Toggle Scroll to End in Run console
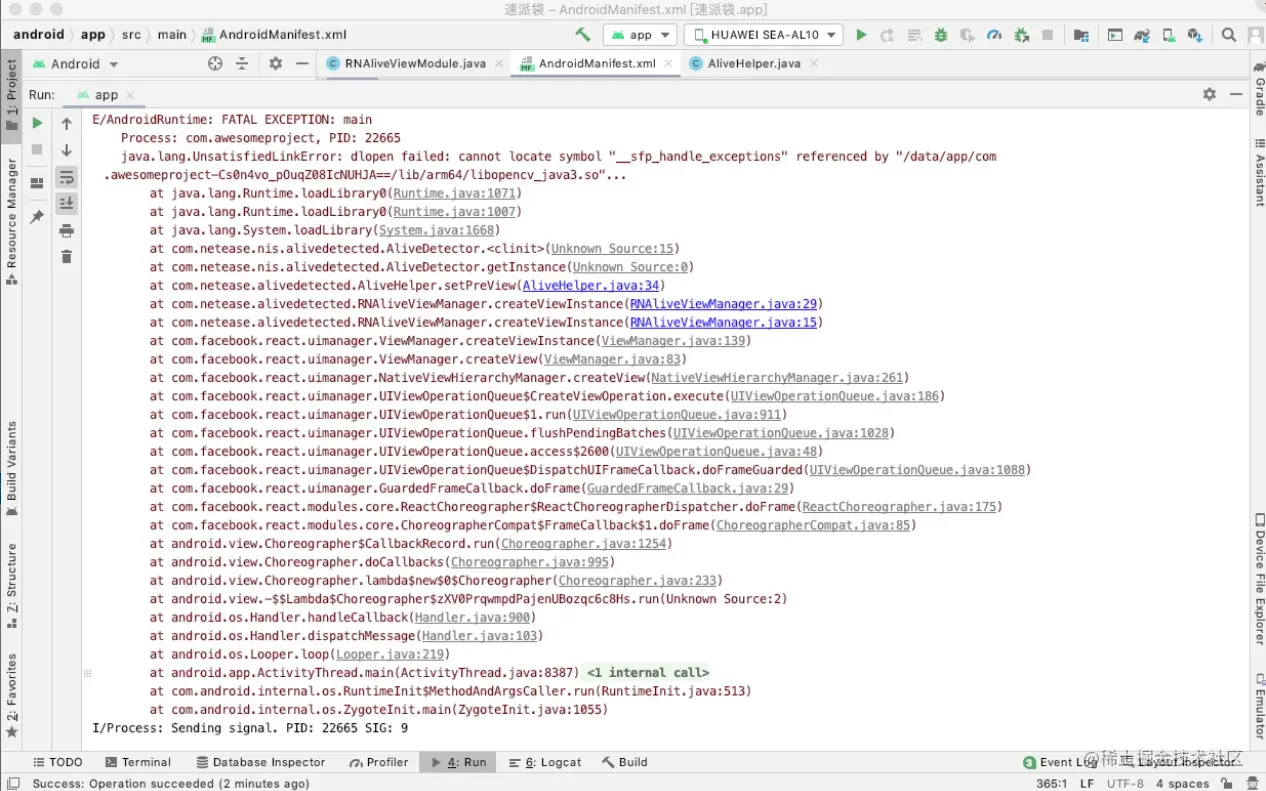The width and height of the screenshot is (1266, 791). click(67, 203)
